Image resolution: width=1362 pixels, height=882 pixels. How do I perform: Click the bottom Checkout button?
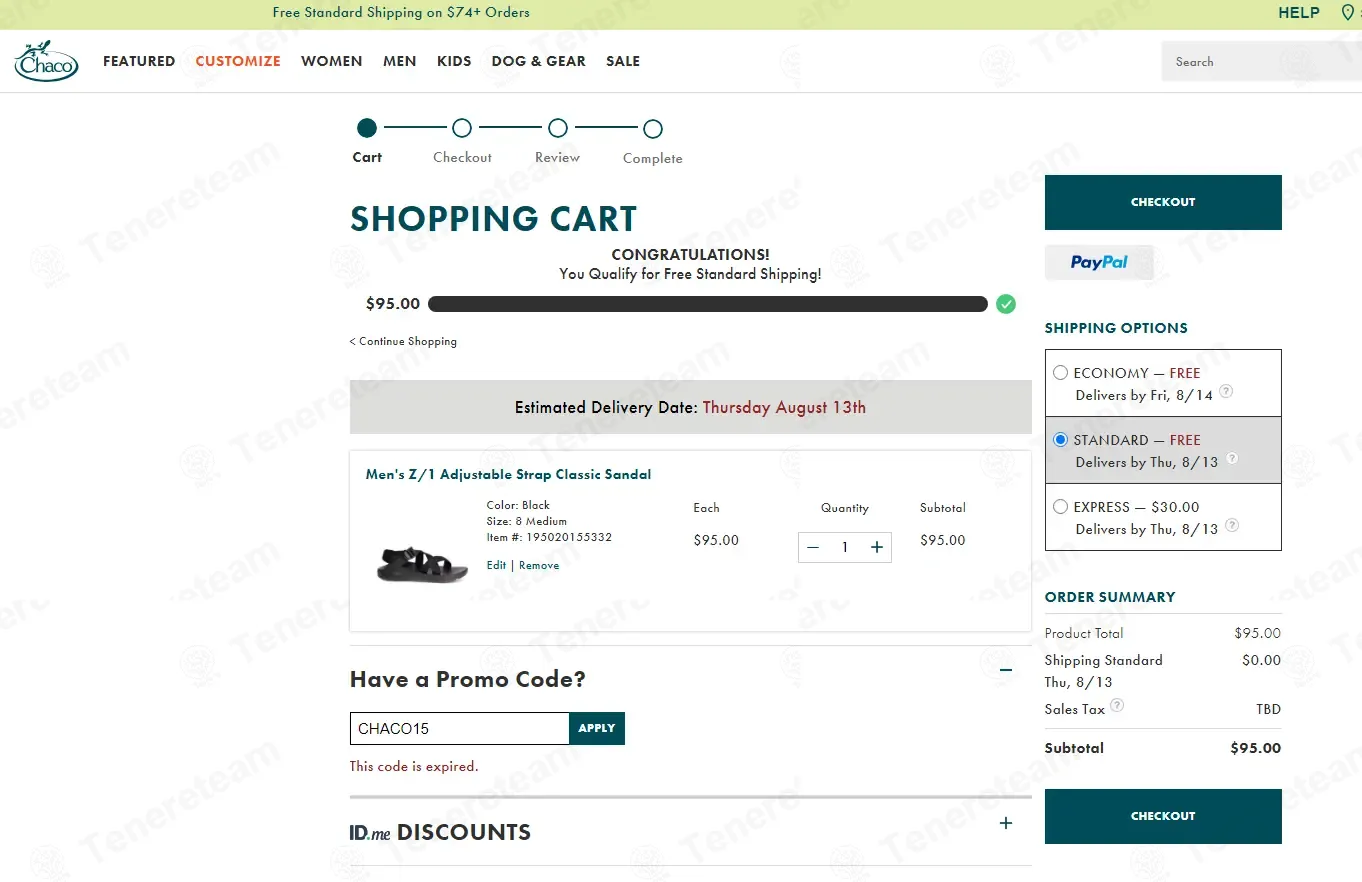(x=1163, y=816)
